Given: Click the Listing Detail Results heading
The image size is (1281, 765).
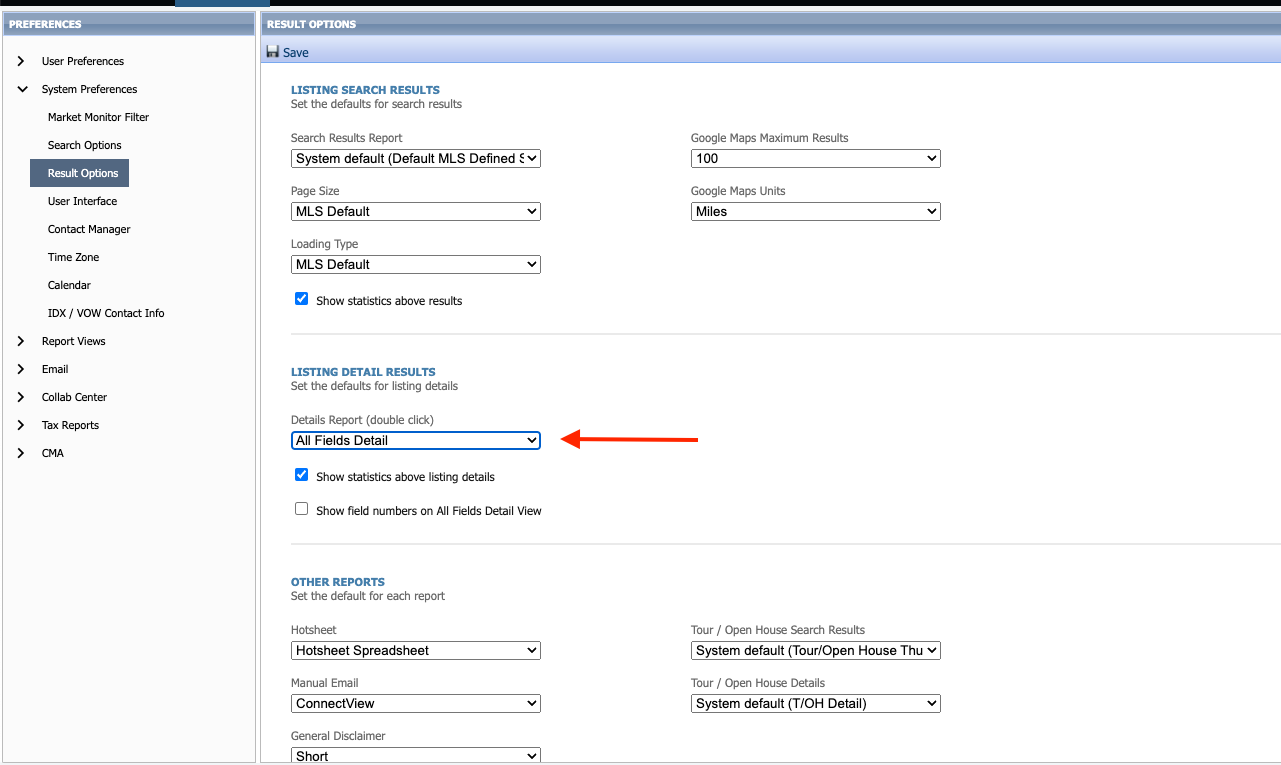Looking at the screenshot, I should 363,372.
